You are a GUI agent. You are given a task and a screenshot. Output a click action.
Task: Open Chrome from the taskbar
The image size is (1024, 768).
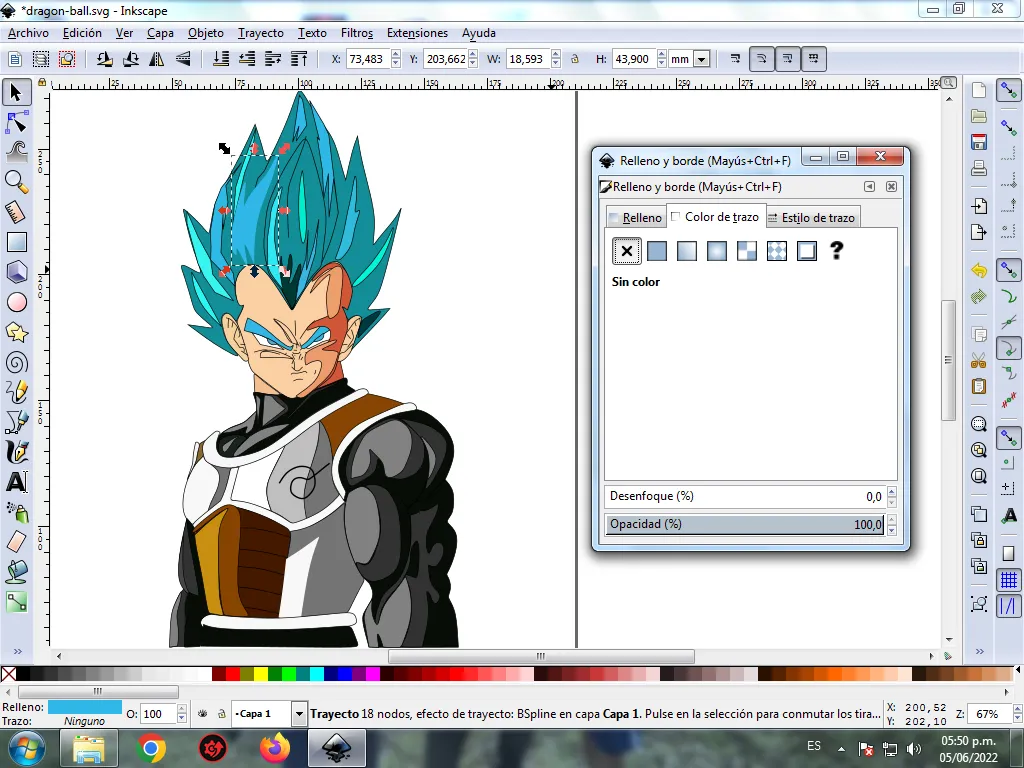pyautogui.click(x=151, y=748)
